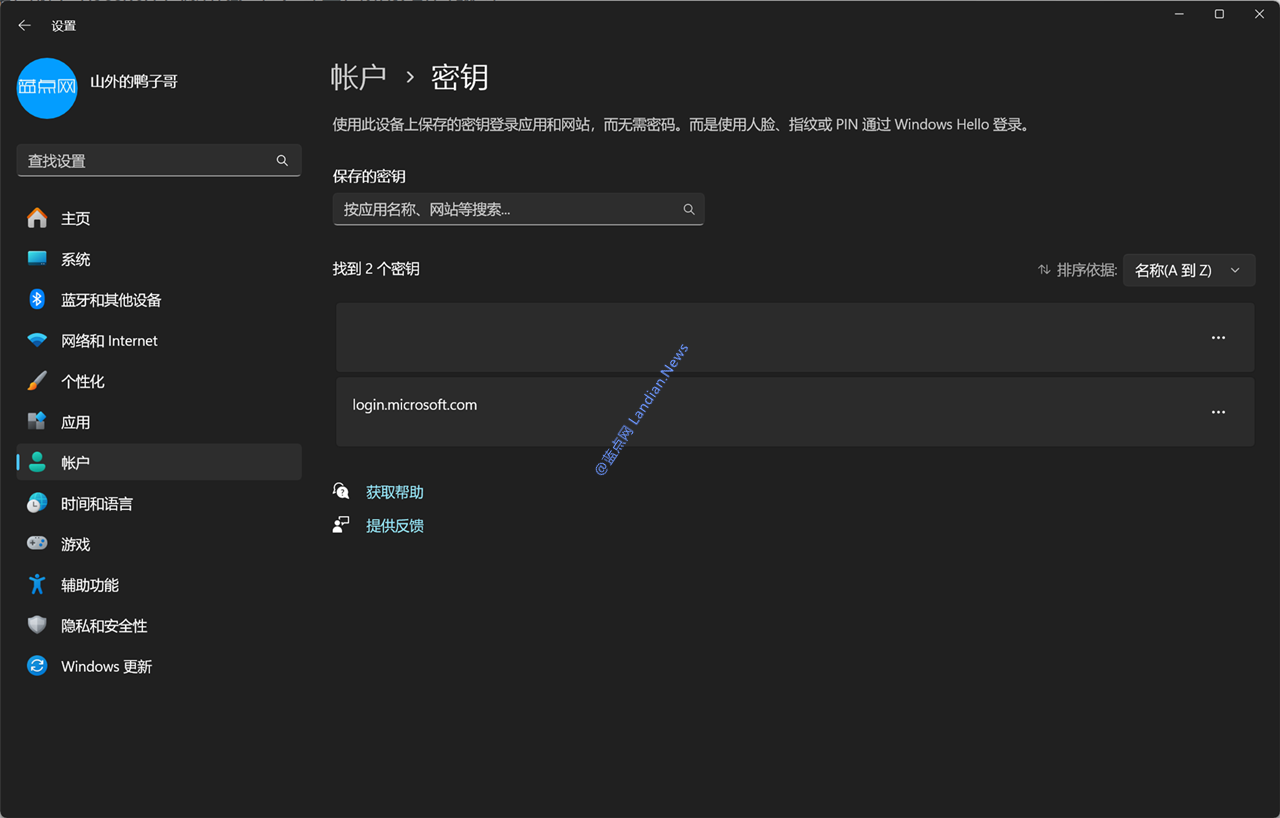Click the 帐户 person icon

point(37,462)
